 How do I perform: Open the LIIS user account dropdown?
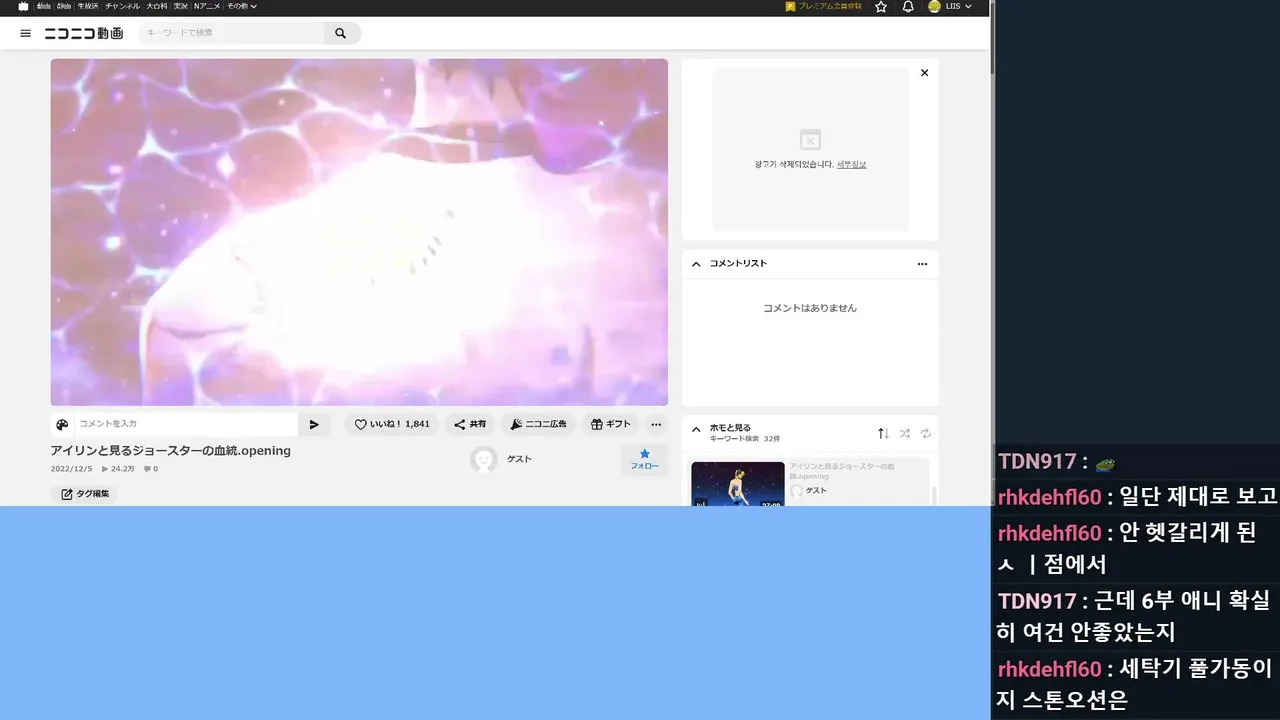tap(958, 6)
